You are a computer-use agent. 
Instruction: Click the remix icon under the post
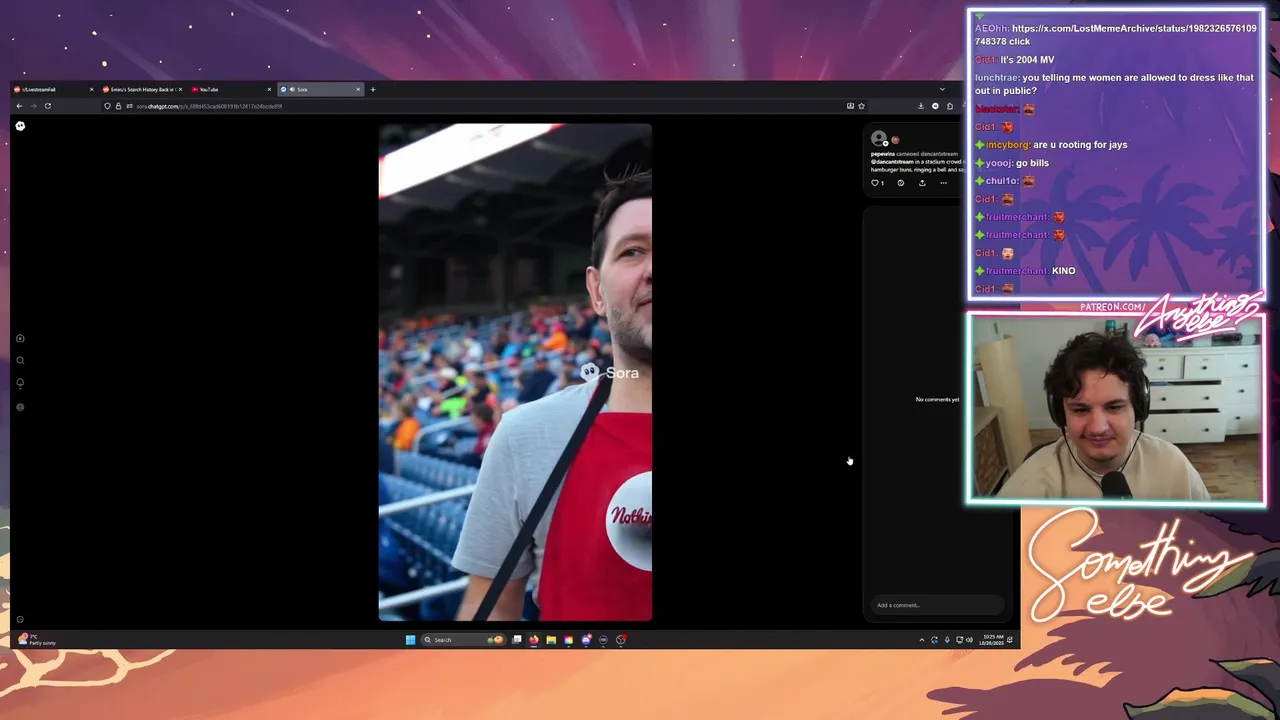click(901, 183)
